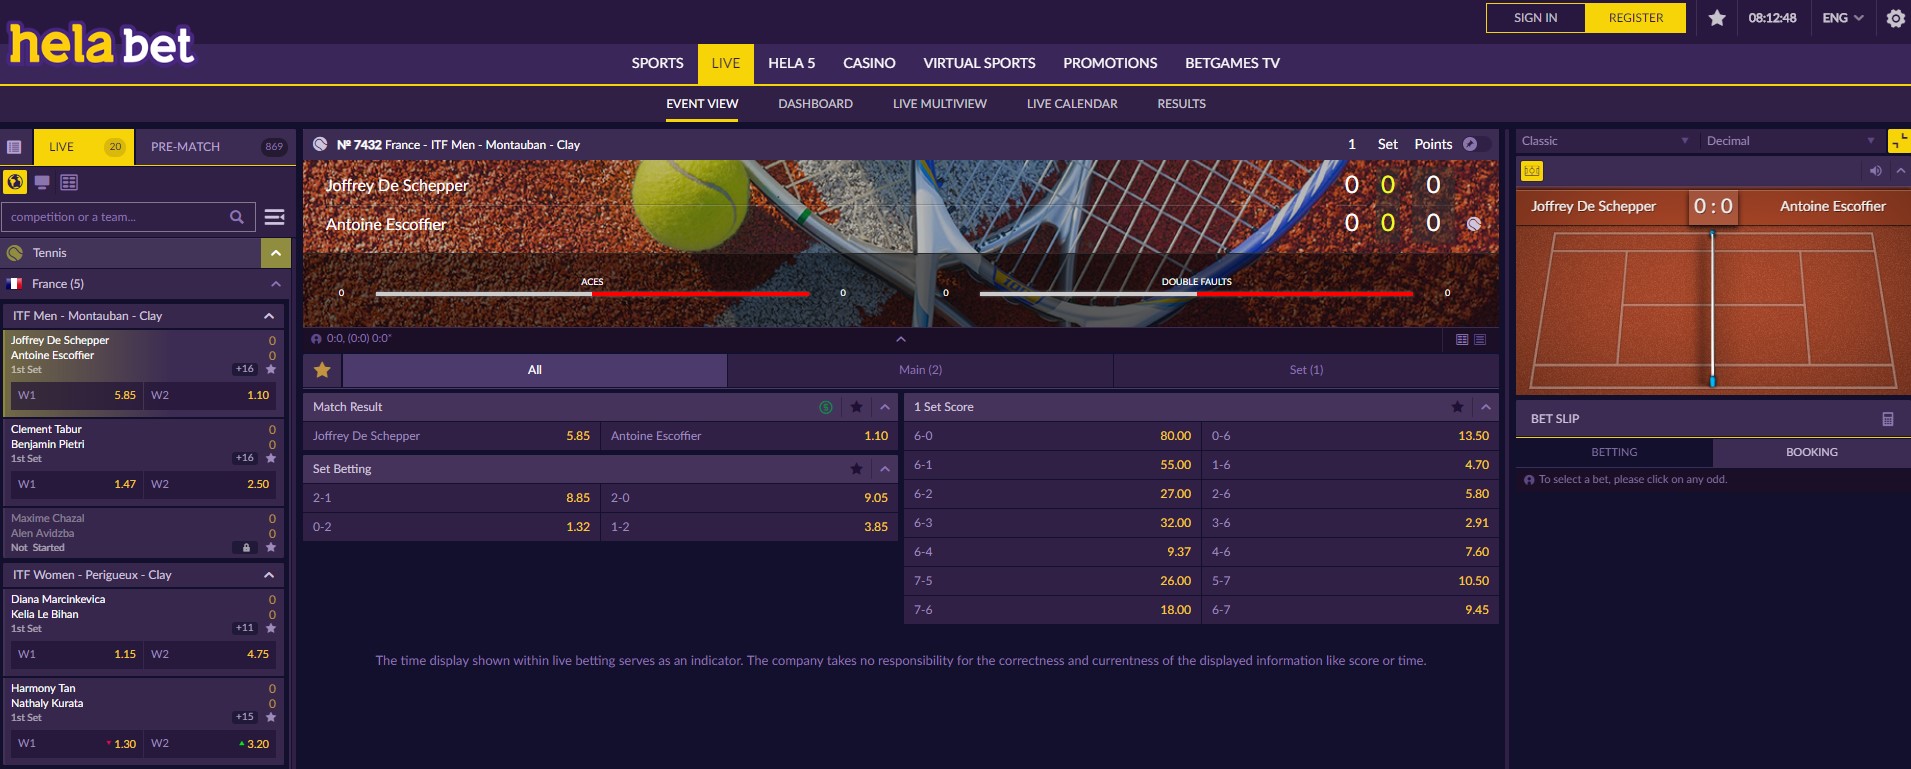This screenshot has height=769, width=1911.
Task: Bet on Antoine Escoffier at 1.10
Action: pyautogui.click(x=749, y=436)
